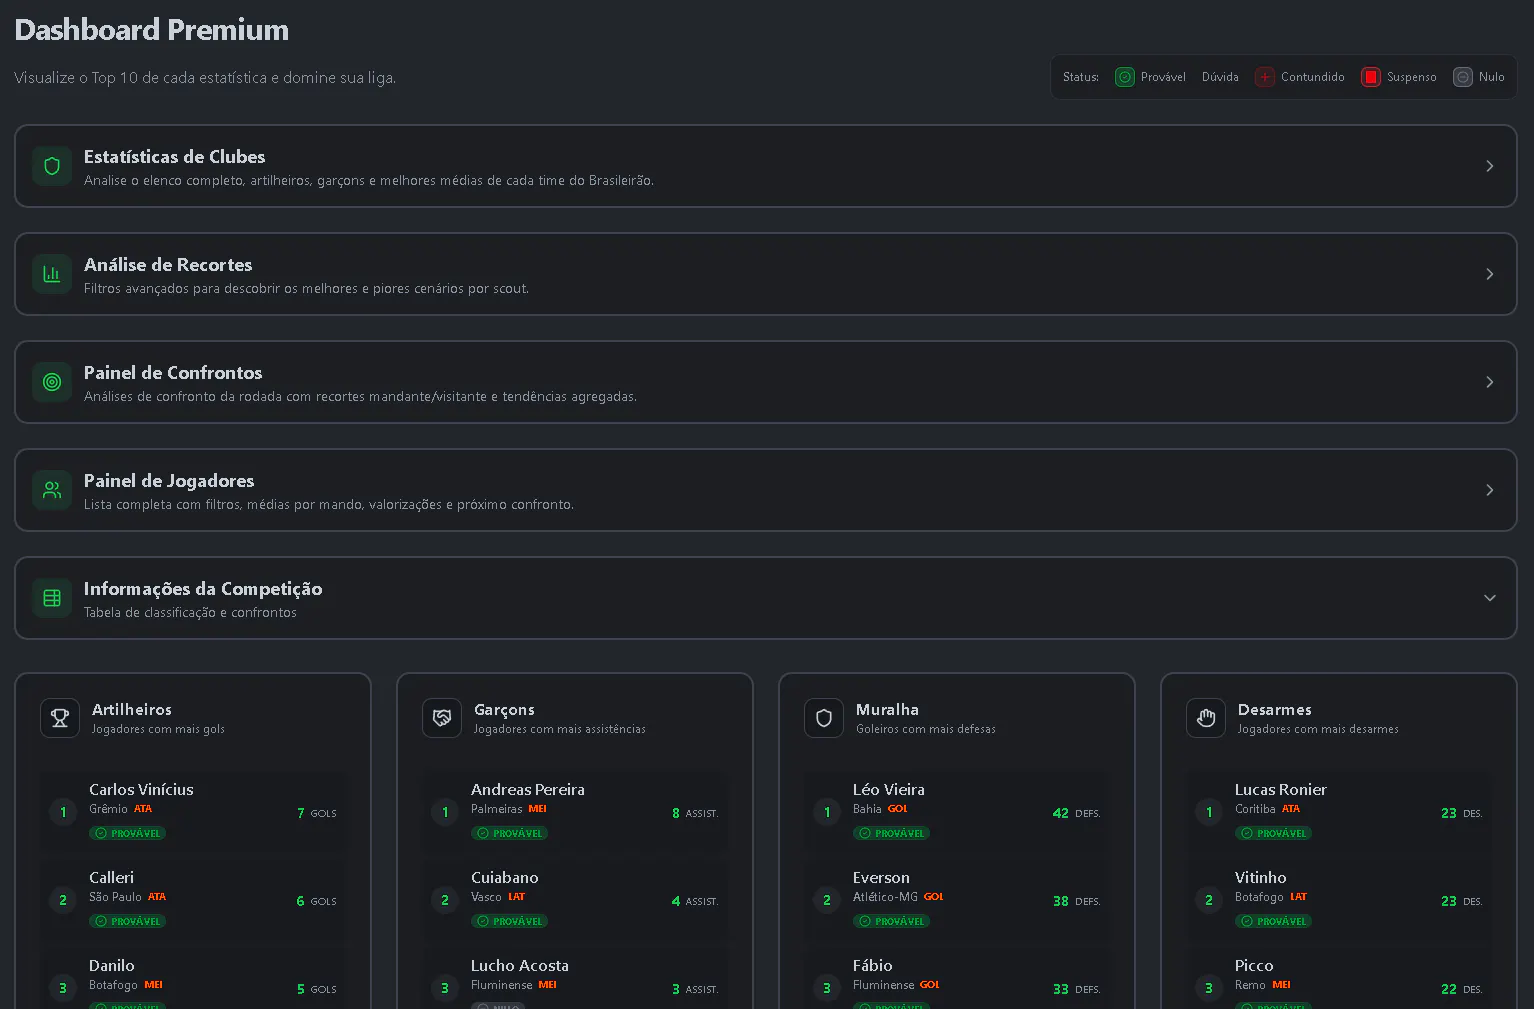1534x1009 pixels.
Task: Click Provável badge under Andreas Pereira
Action: [510, 833]
